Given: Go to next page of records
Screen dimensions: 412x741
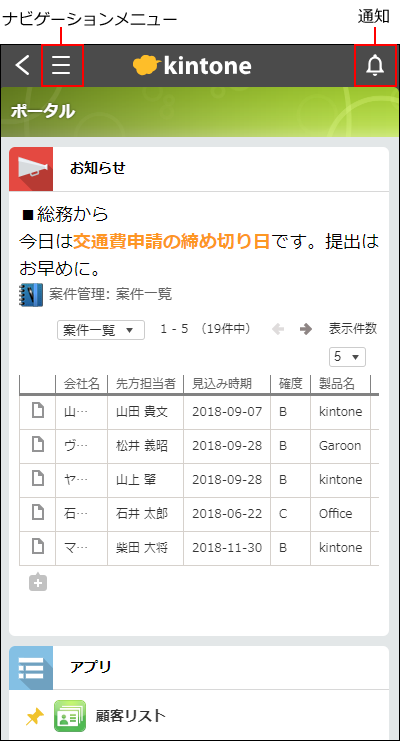Looking at the screenshot, I should tap(306, 329).
